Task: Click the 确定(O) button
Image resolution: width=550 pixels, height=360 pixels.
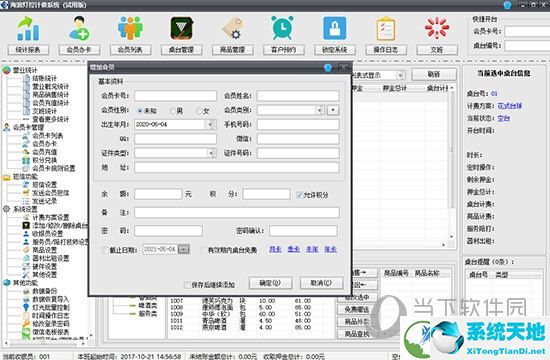Action: [270, 283]
